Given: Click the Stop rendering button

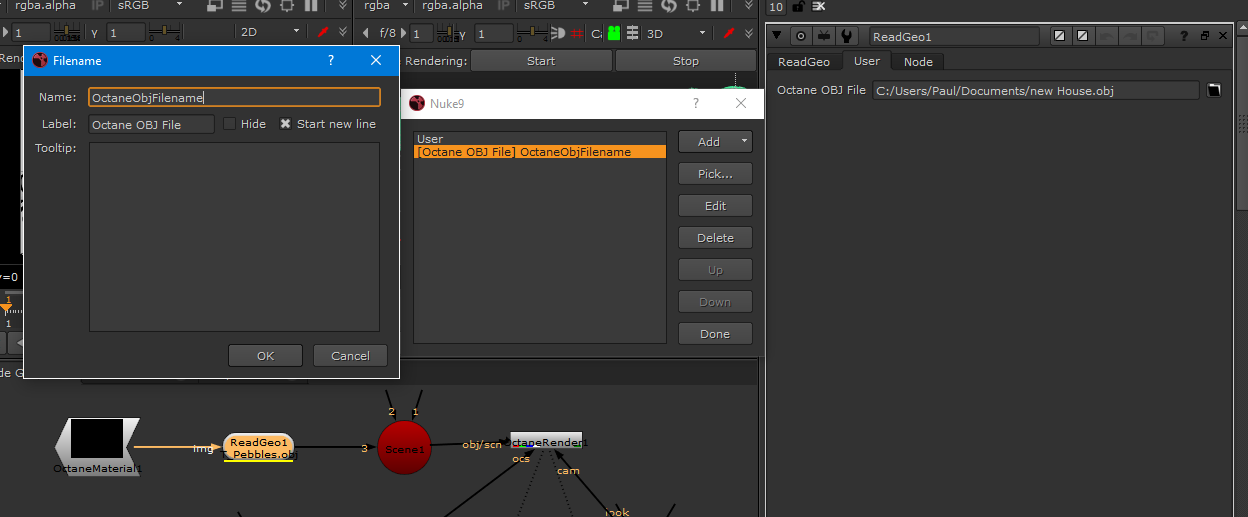Looking at the screenshot, I should coord(686,61).
